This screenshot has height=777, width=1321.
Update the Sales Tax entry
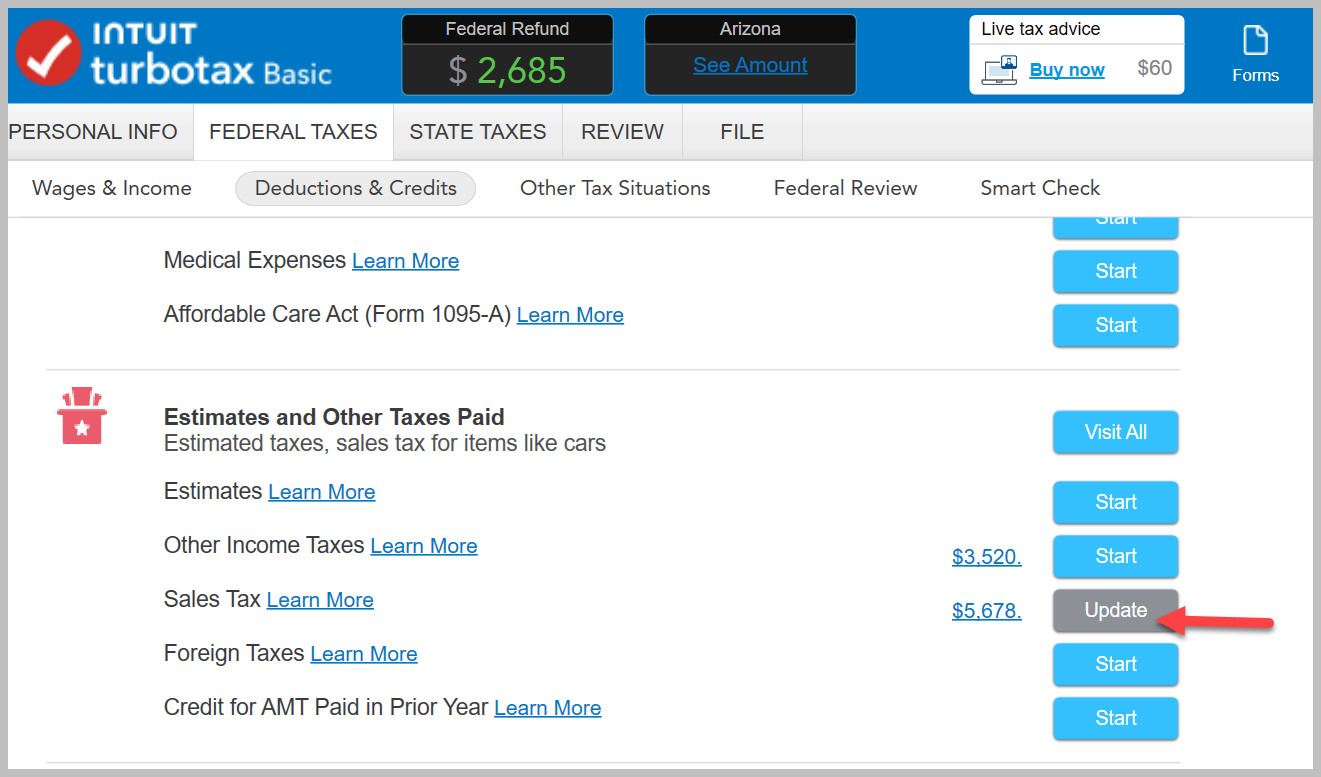click(1115, 610)
